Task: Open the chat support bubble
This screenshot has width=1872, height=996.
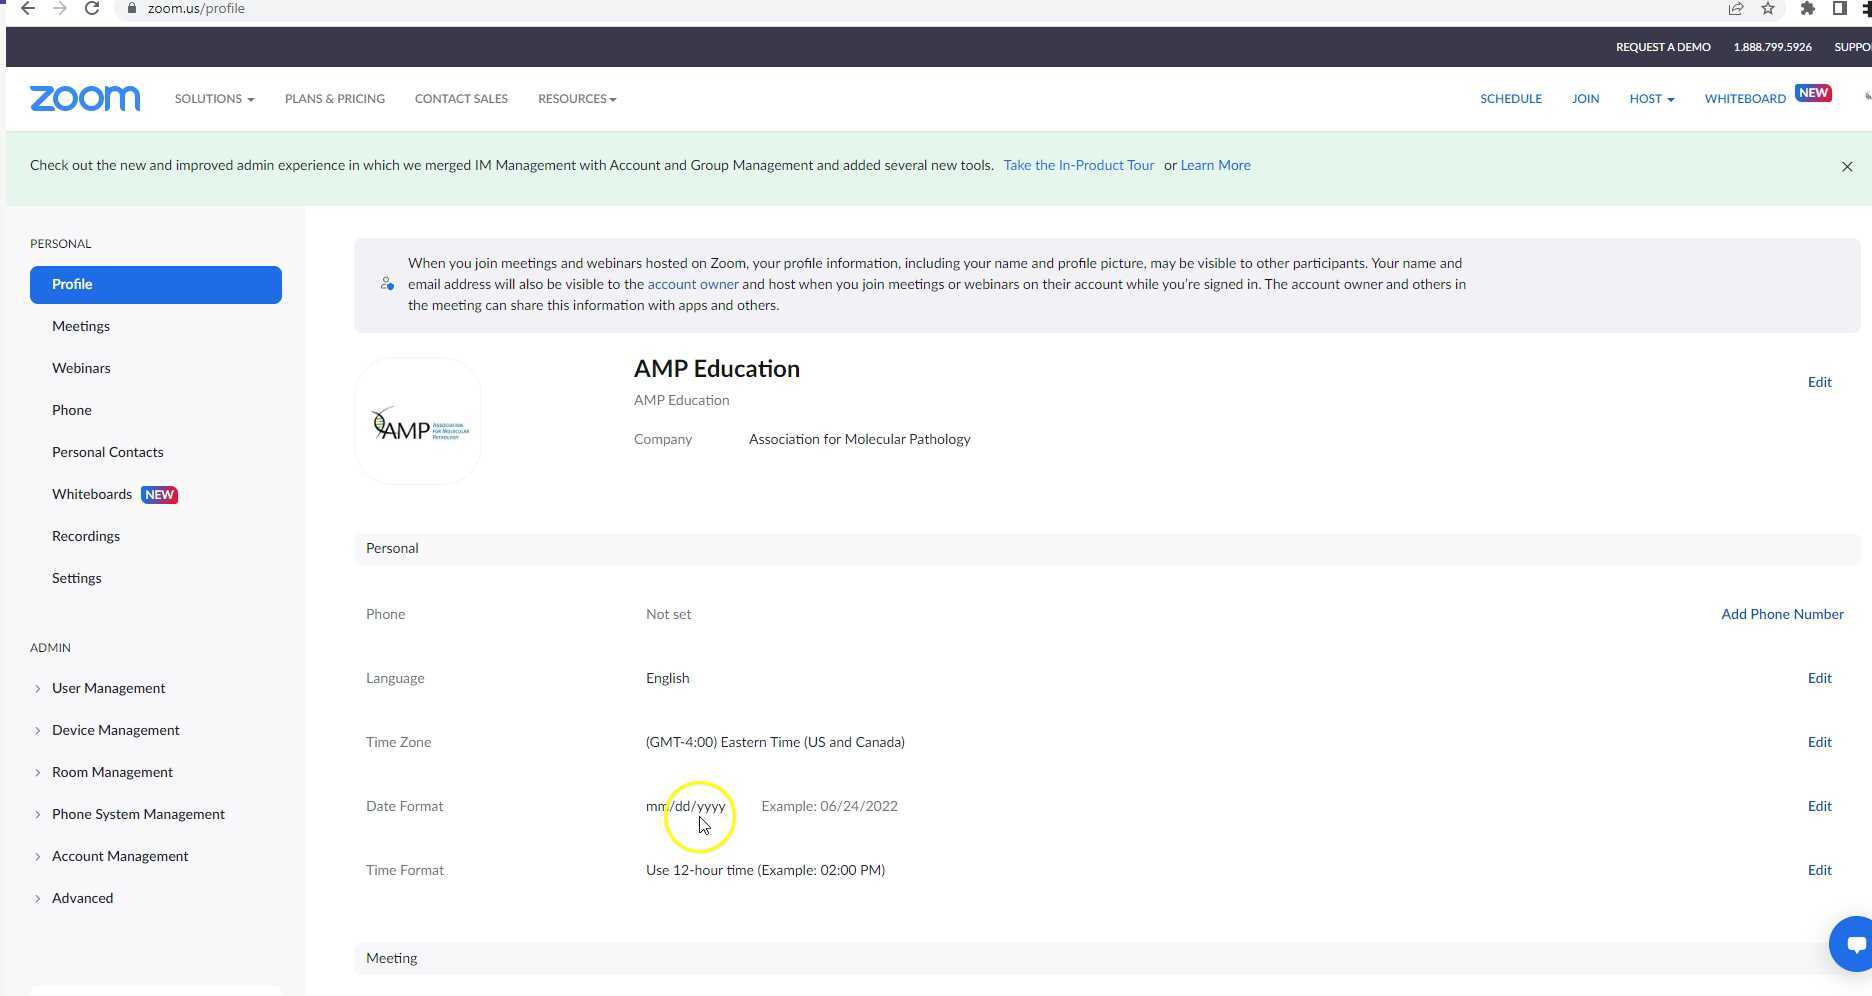Action: coord(1853,943)
